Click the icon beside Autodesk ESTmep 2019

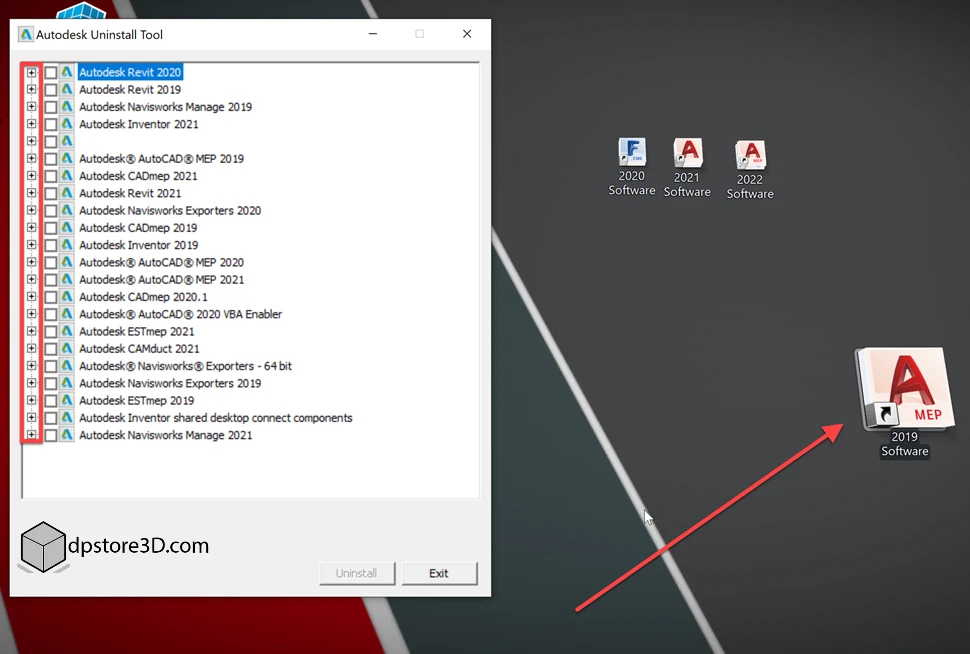click(x=67, y=401)
